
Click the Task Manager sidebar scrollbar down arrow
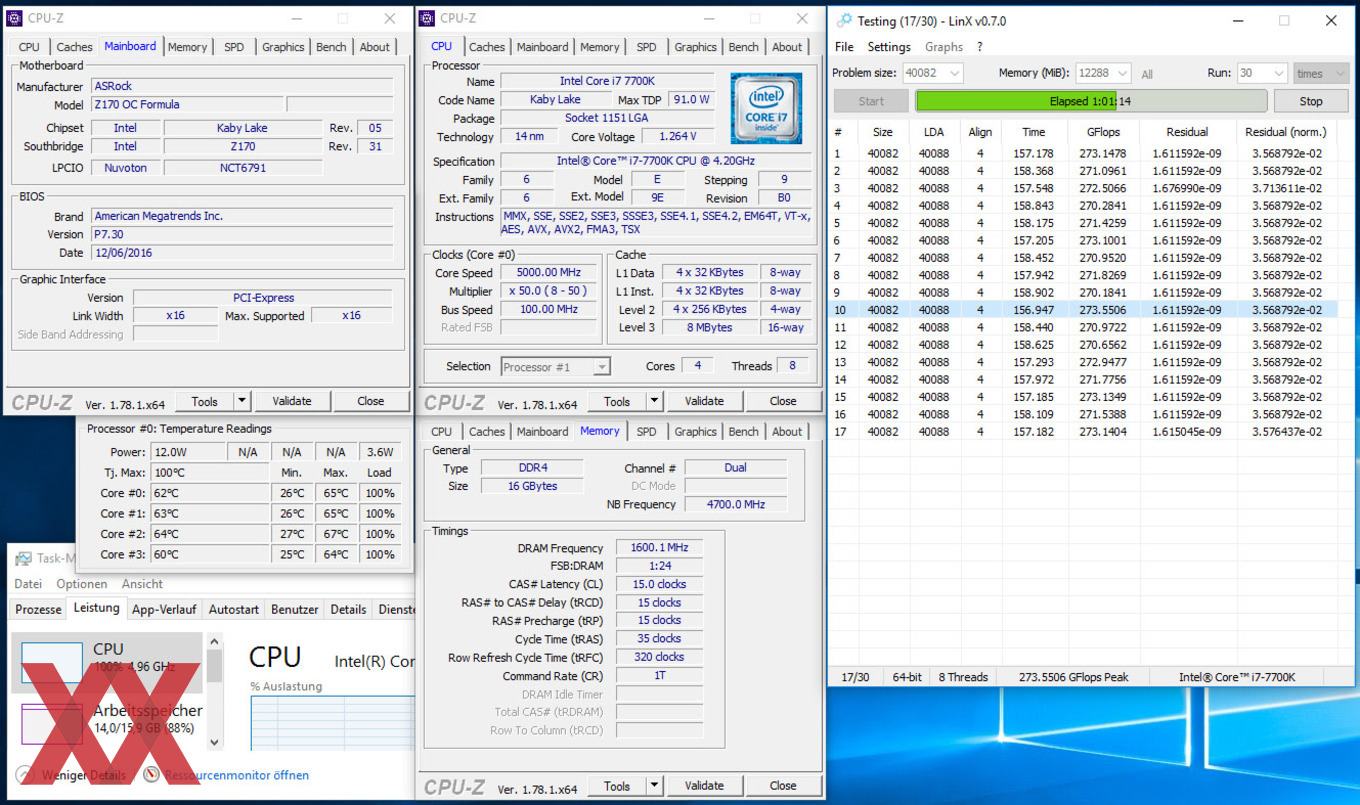(214, 743)
